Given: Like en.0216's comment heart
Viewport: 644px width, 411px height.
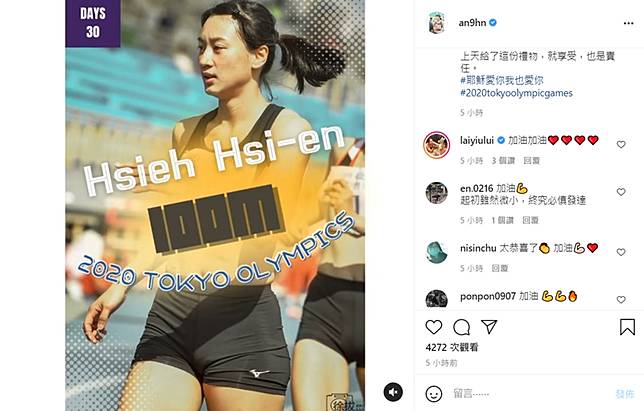Looking at the screenshot, I should pyautogui.click(x=621, y=192).
